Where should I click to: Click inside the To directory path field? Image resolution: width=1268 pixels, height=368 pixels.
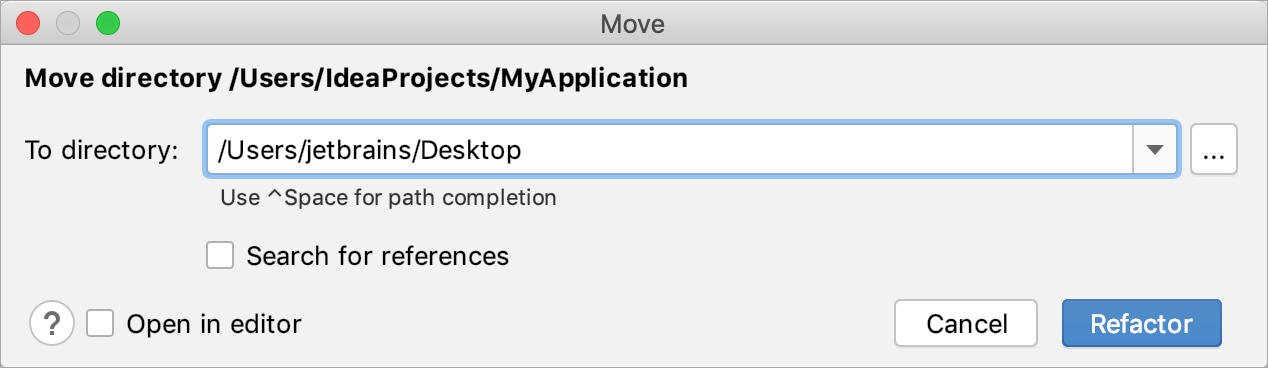click(670, 151)
